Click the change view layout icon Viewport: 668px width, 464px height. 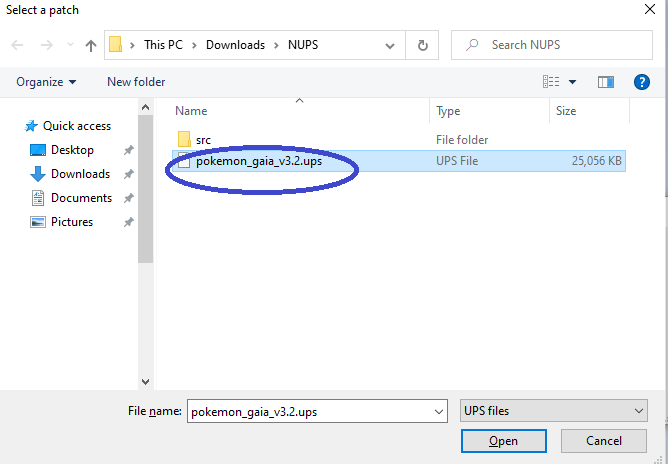click(551, 82)
